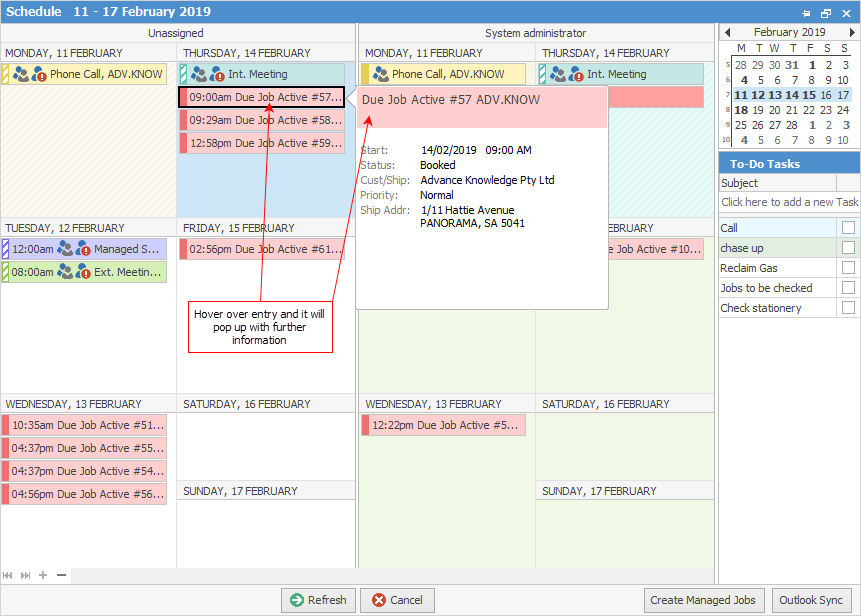Jump to last period with navigation arrows
The image size is (861, 616).
click(26, 575)
